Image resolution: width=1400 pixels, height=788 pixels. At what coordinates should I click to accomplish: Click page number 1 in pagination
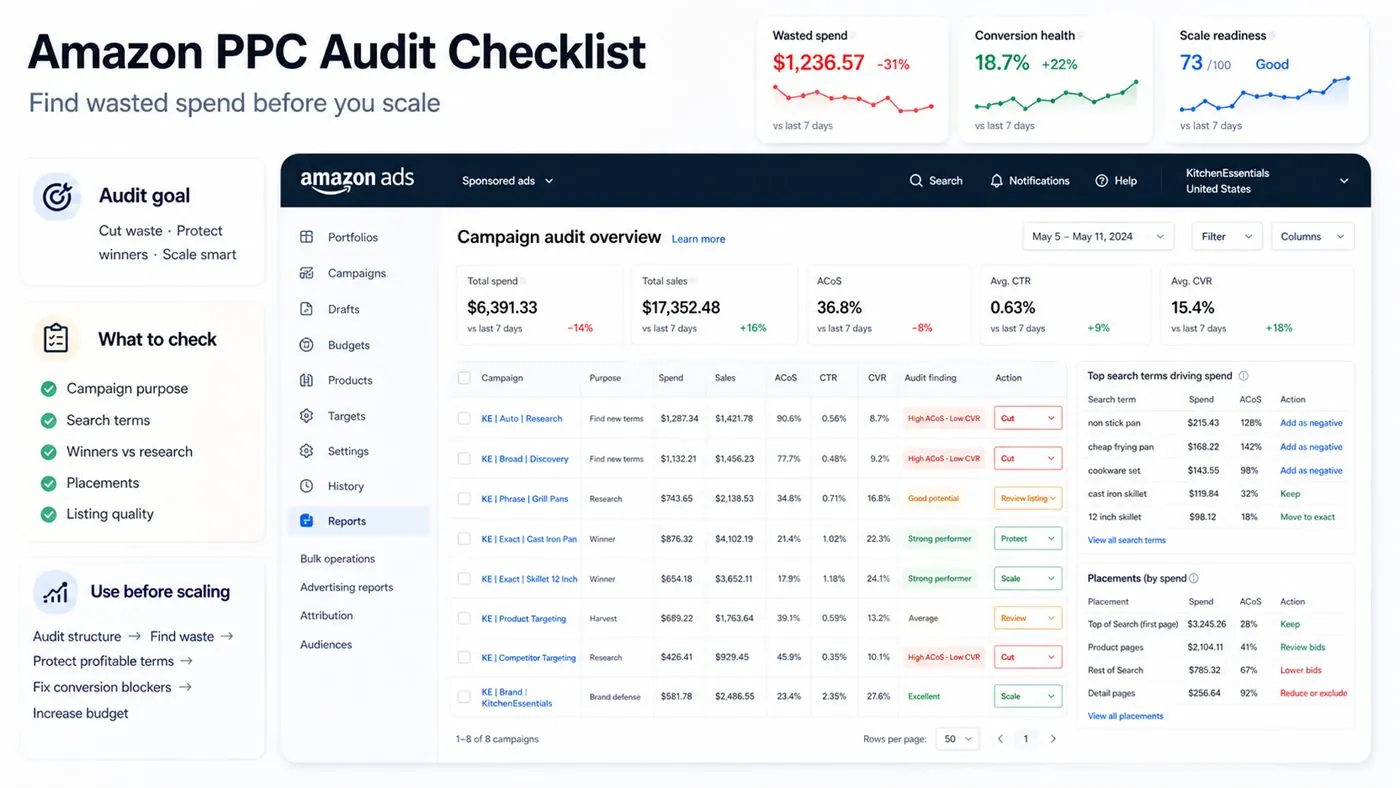tap(1026, 739)
